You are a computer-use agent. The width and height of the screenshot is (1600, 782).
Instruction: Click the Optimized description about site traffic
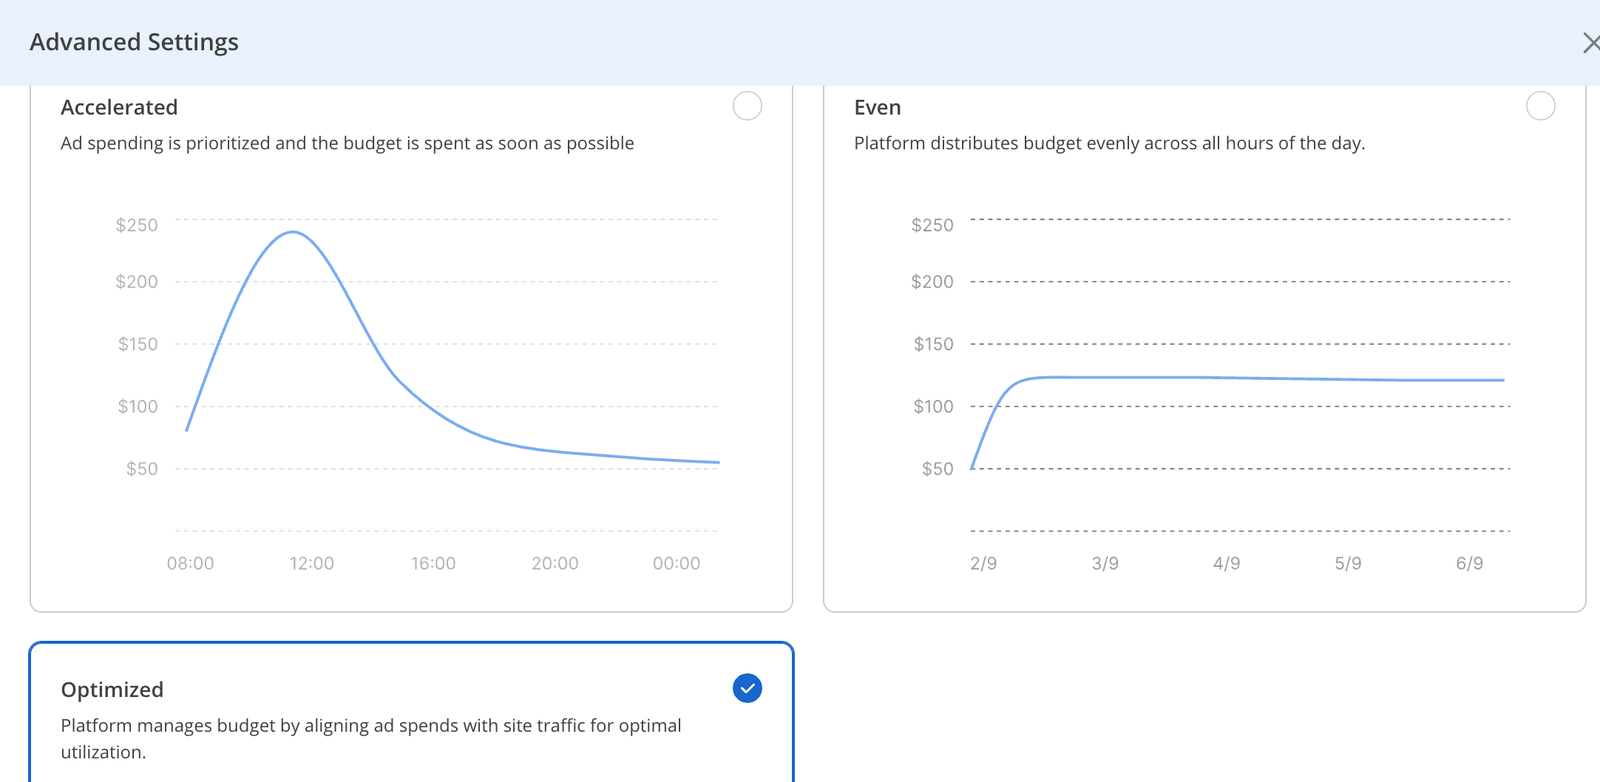371,739
